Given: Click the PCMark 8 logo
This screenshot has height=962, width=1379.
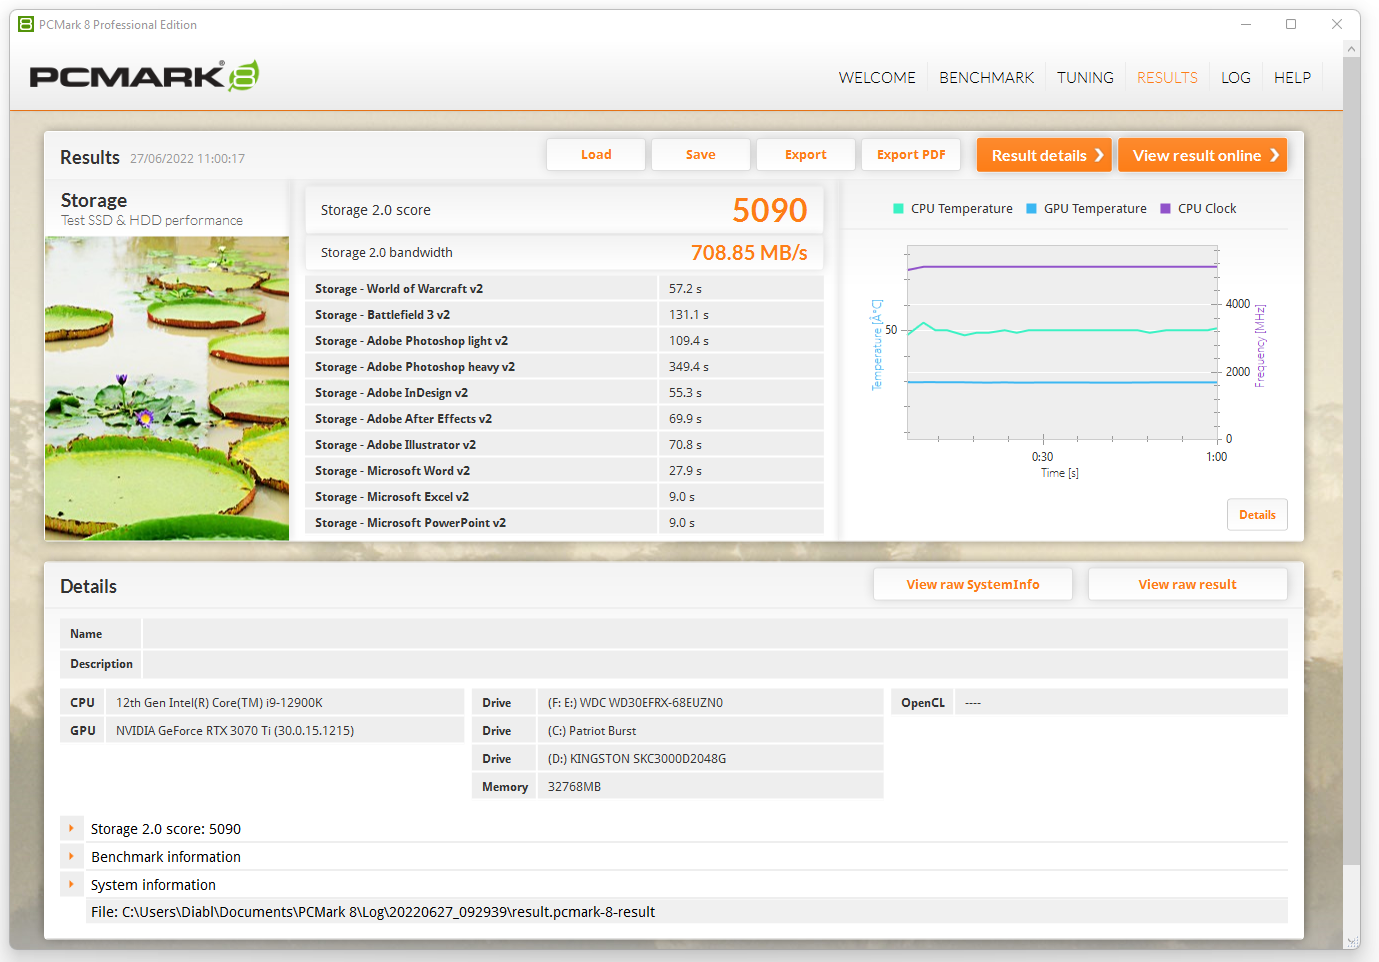Looking at the screenshot, I should pos(144,76).
